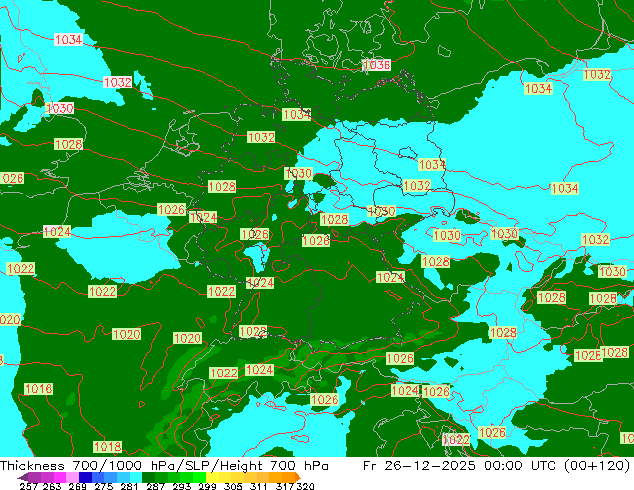Click the legend value 257
Screen dimensions: 634x490
(29, 486)
